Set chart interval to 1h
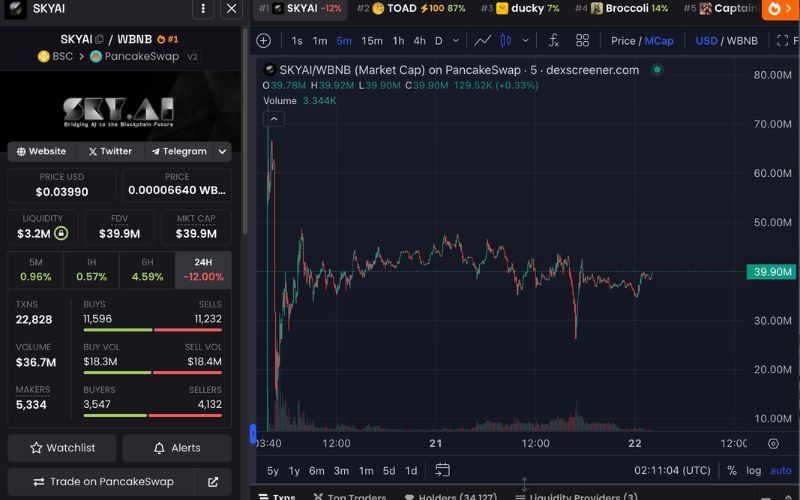The image size is (800, 500). point(398,41)
